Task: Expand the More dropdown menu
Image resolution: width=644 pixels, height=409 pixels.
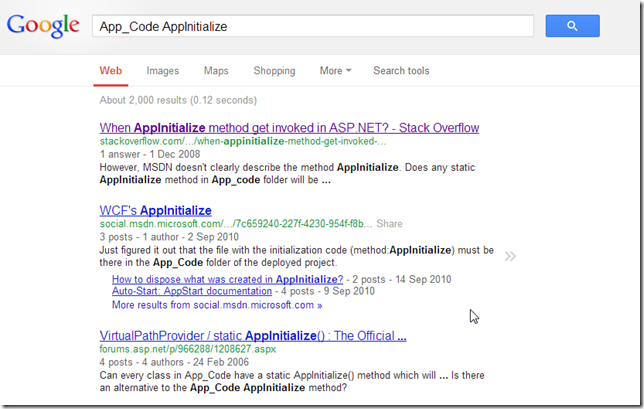Action: [336, 71]
